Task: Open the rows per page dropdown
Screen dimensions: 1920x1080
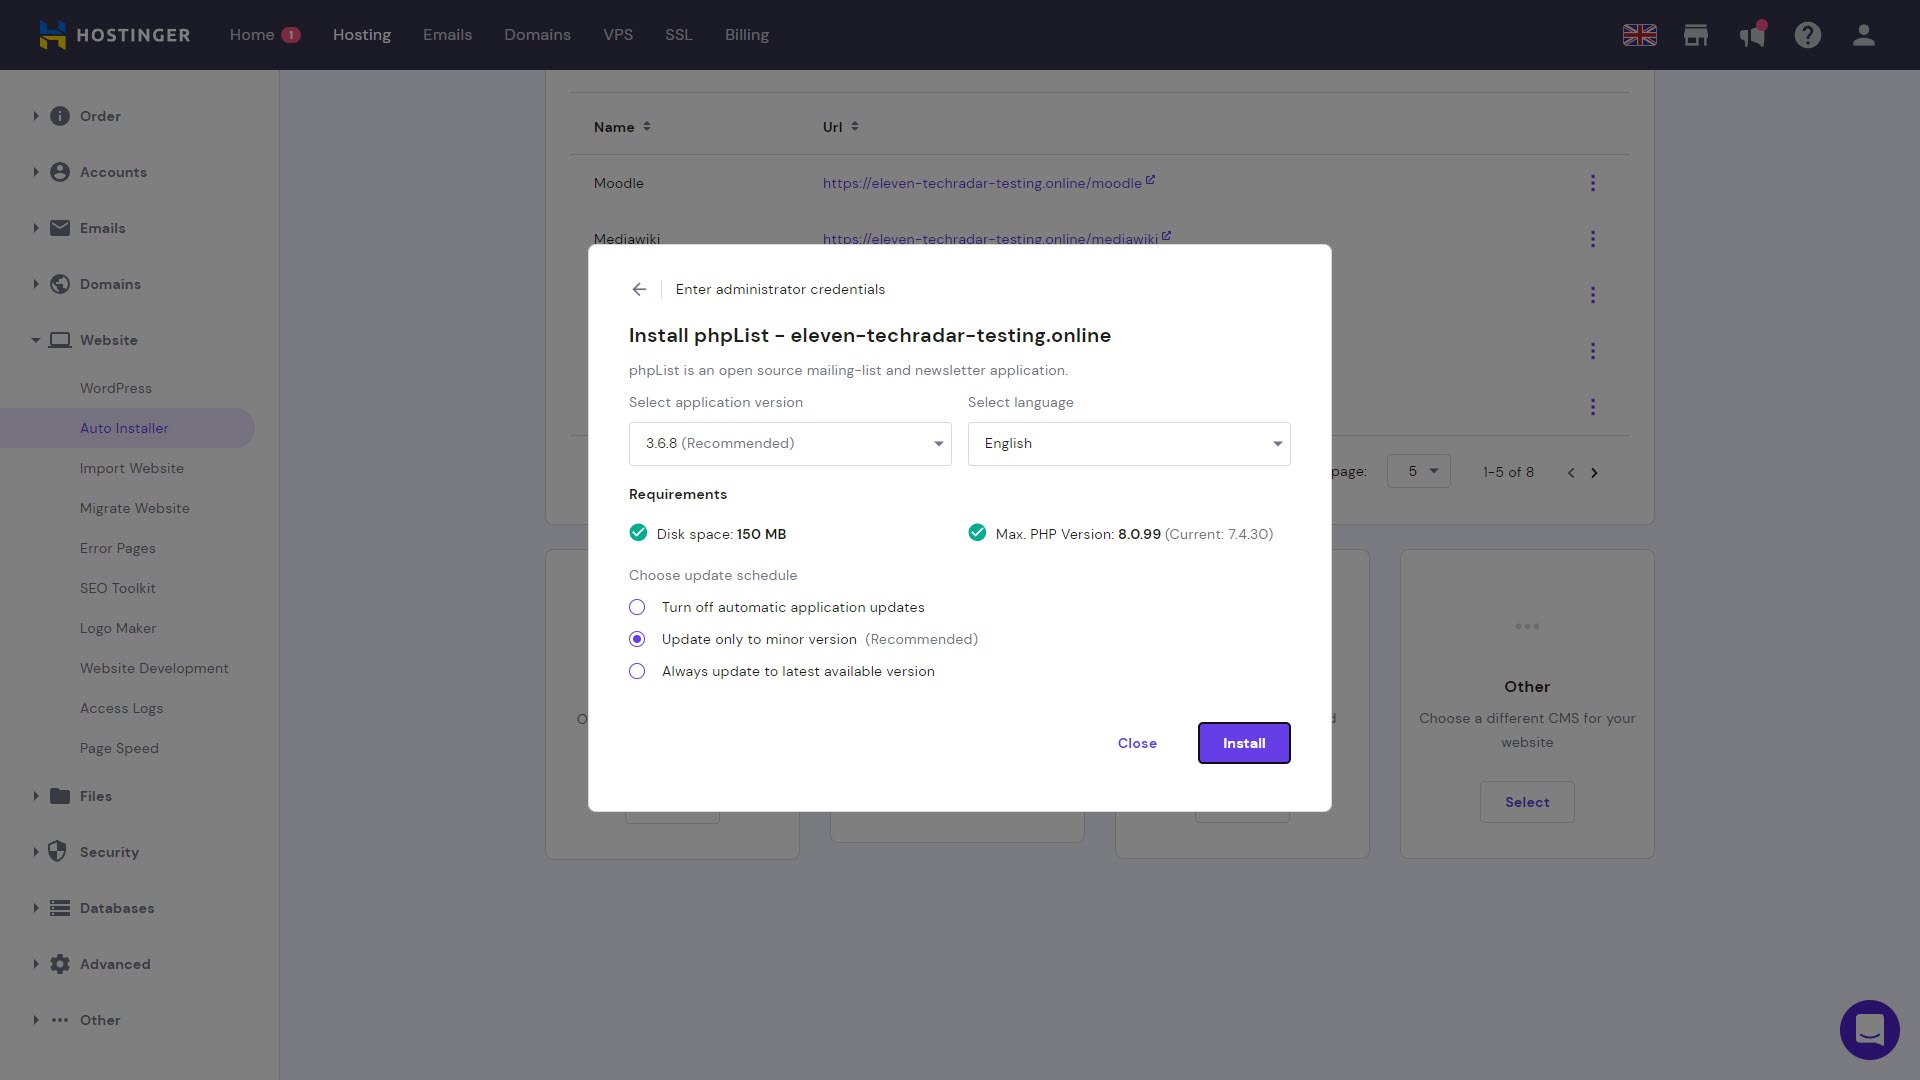Action: pyautogui.click(x=1419, y=472)
